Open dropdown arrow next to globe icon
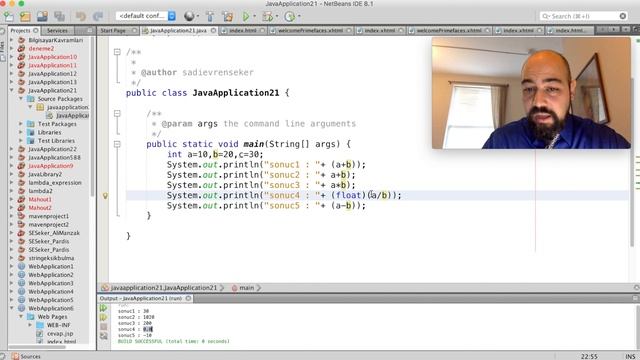This screenshot has height=360, width=640. tap(198, 16)
